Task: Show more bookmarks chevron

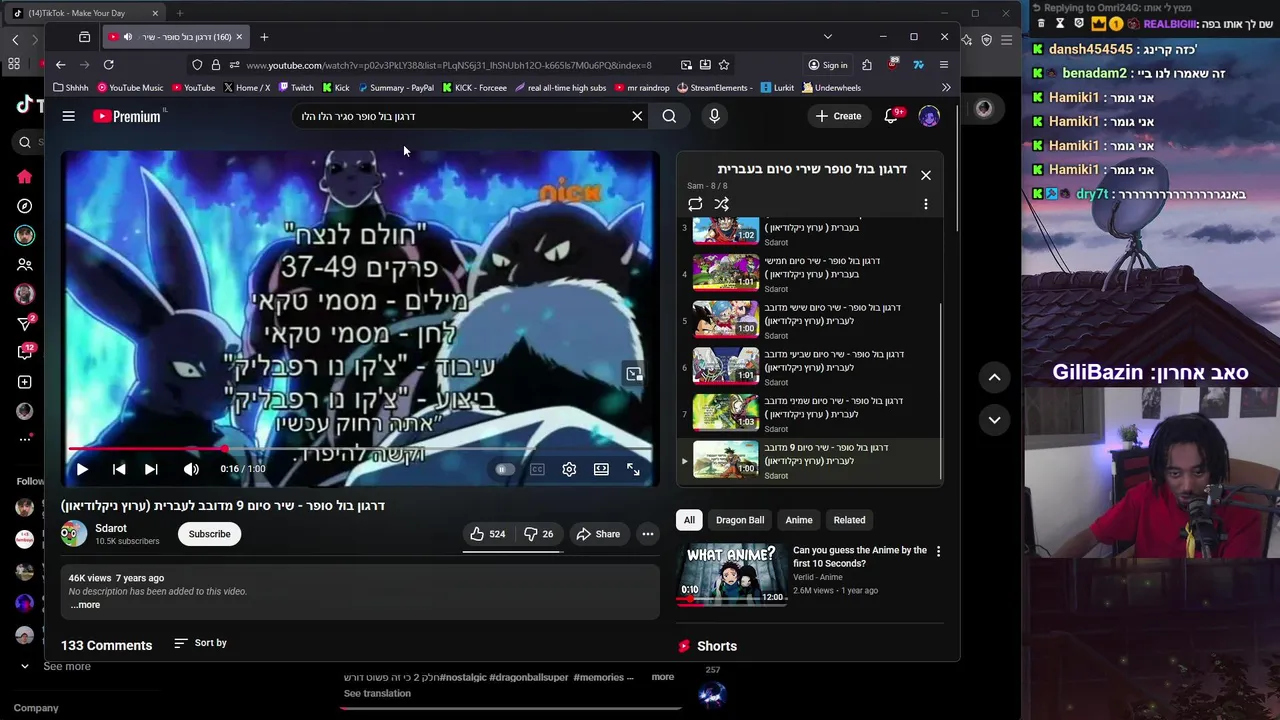Action: tap(946, 88)
